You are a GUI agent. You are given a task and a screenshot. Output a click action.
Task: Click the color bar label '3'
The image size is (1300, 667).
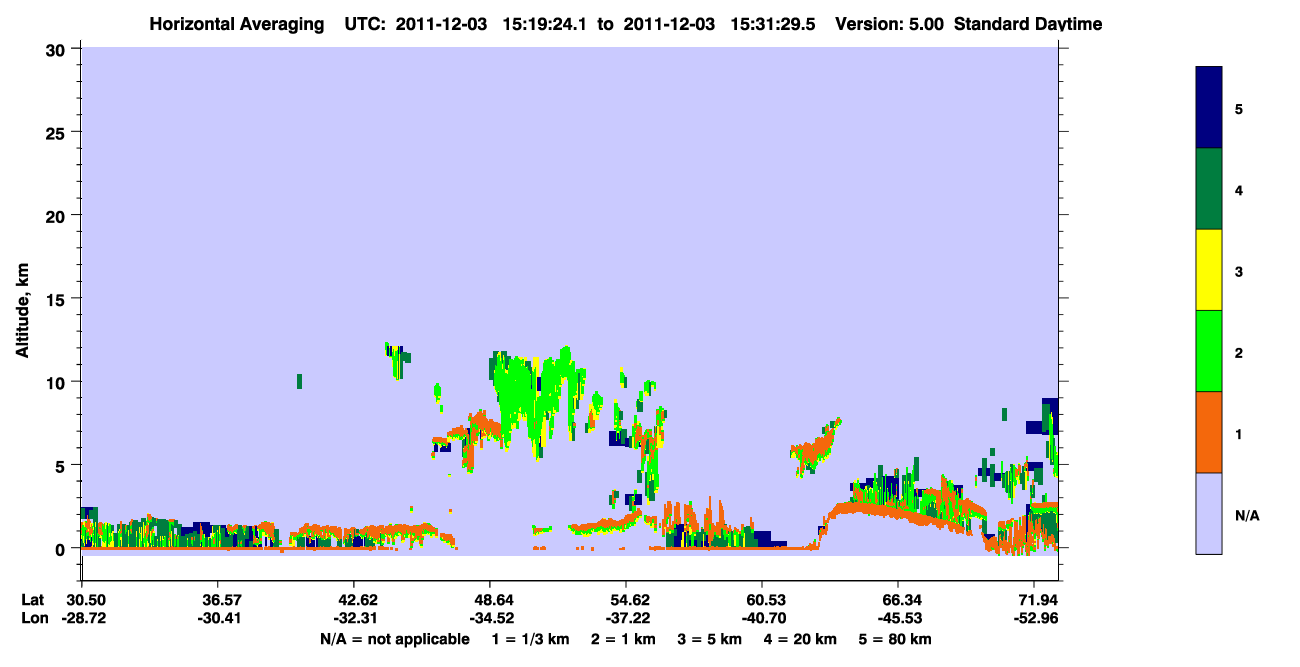pyautogui.click(x=1239, y=271)
